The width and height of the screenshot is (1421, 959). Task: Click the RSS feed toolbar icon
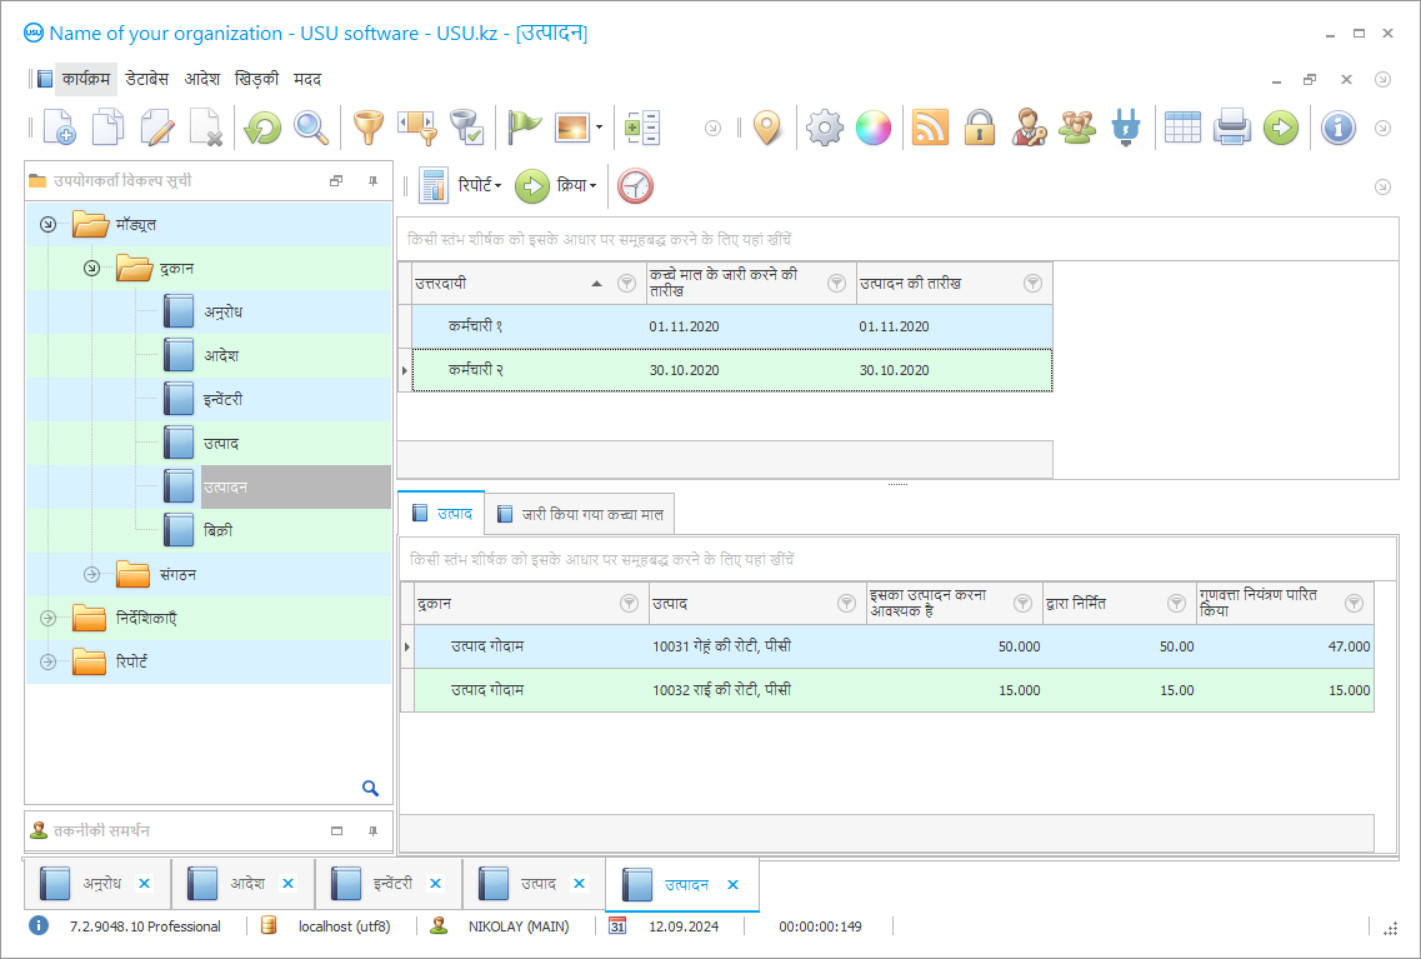point(930,128)
